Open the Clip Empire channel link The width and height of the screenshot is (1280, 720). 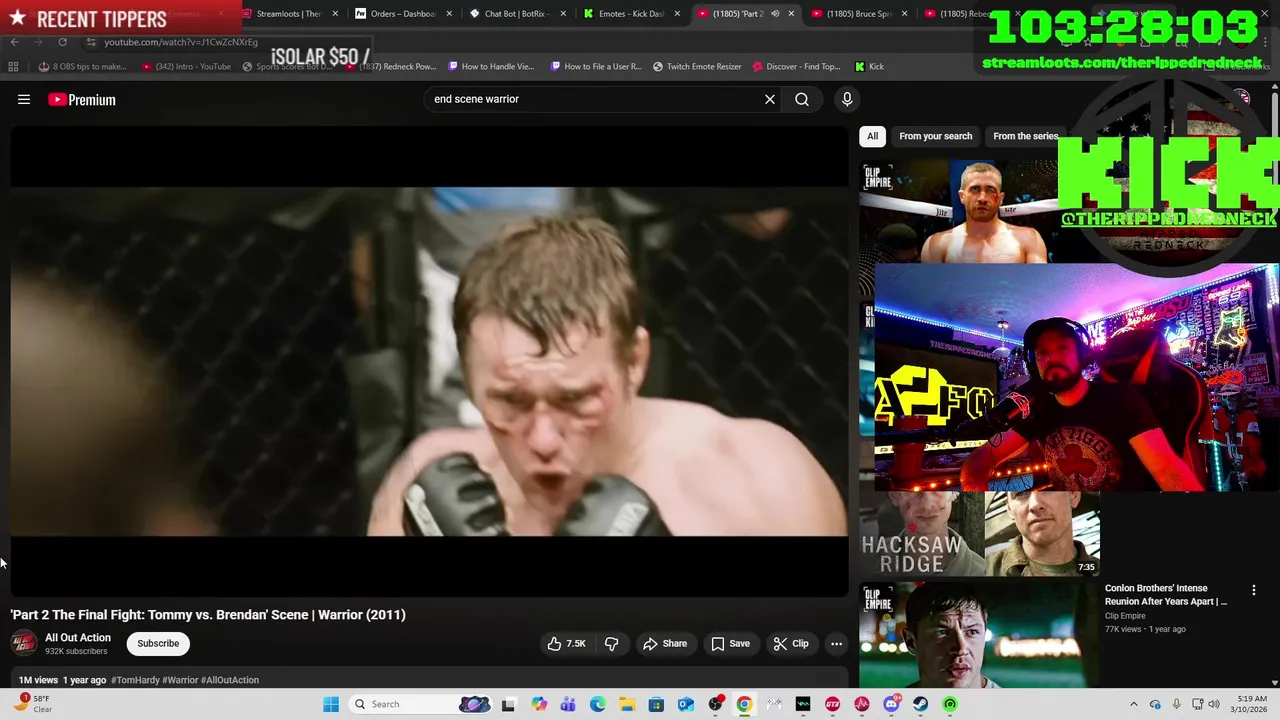(x=1125, y=616)
